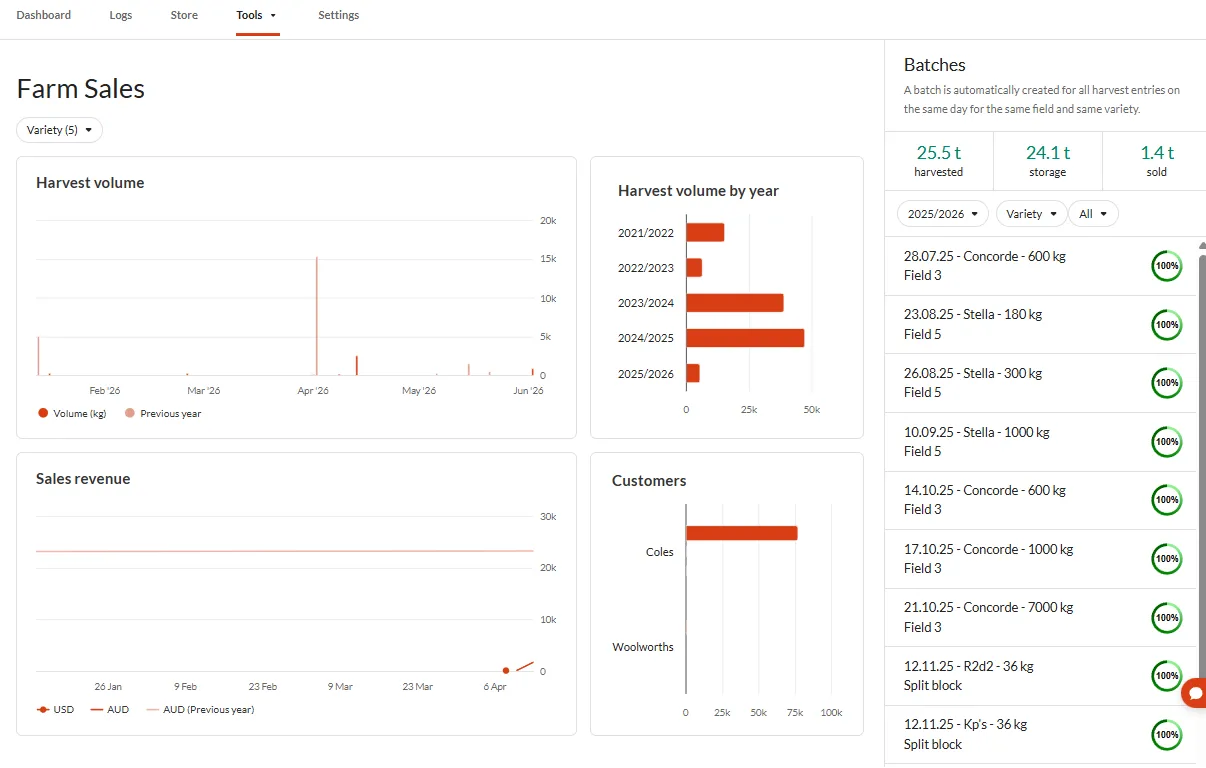Image resolution: width=1206 pixels, height=768 pixels.
Task: Open batch 14.10.25 Concorde 600 kg
Action: coord(1040,500)
